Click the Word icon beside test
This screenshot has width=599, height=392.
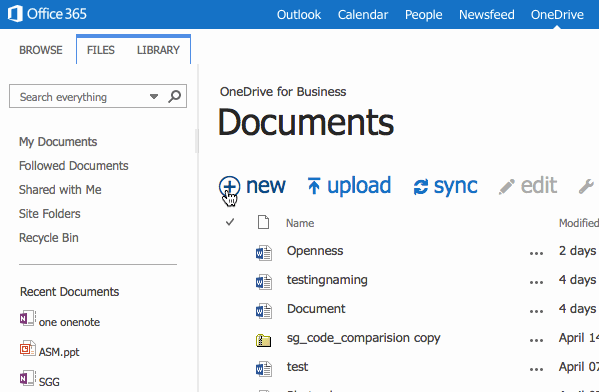(264, 369)
